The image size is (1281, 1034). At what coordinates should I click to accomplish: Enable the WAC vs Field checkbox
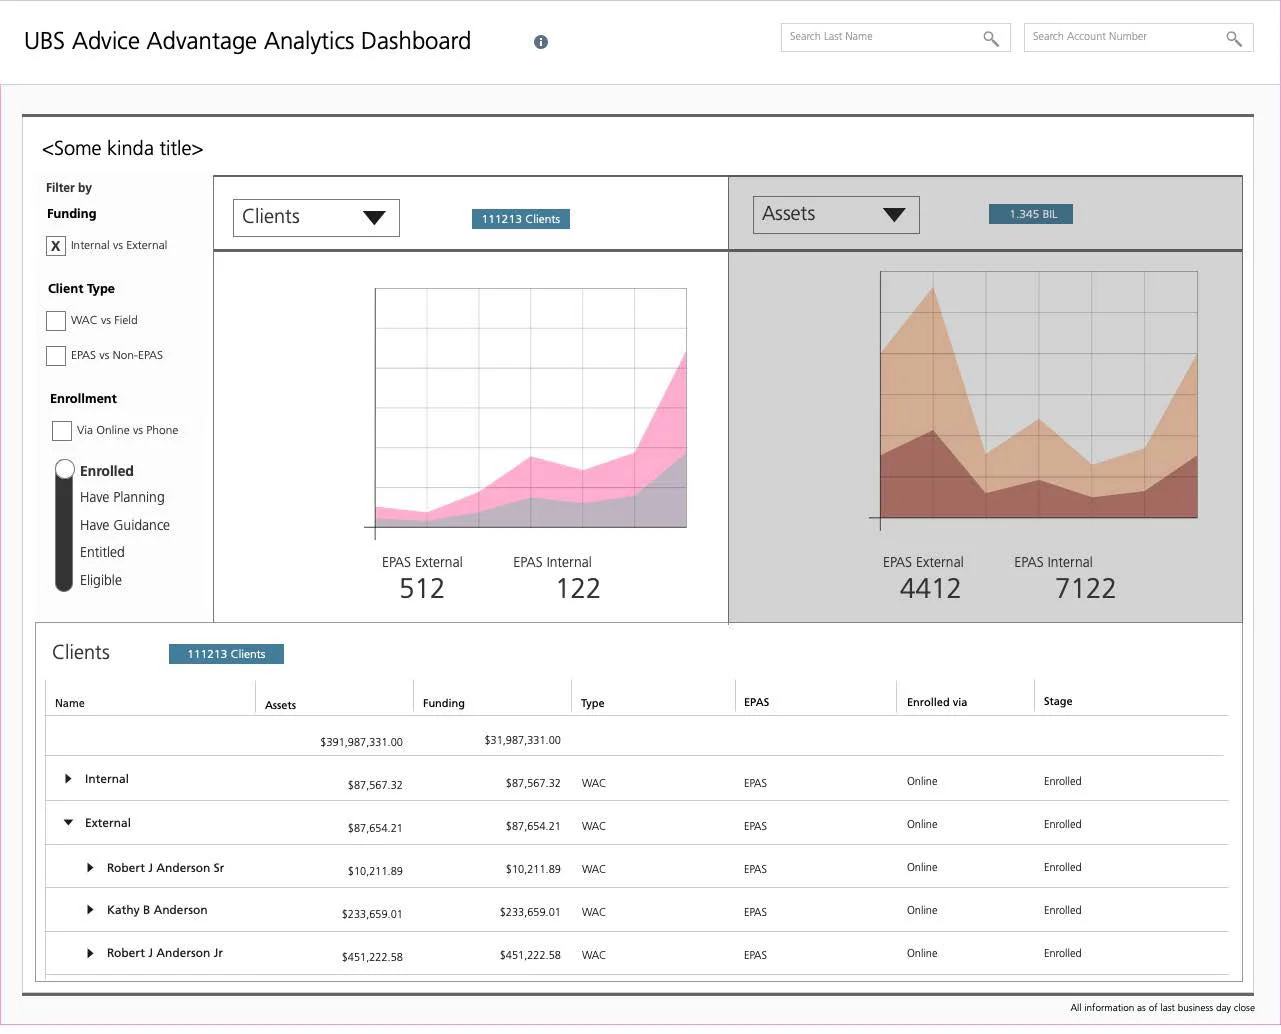click(56, 321)
